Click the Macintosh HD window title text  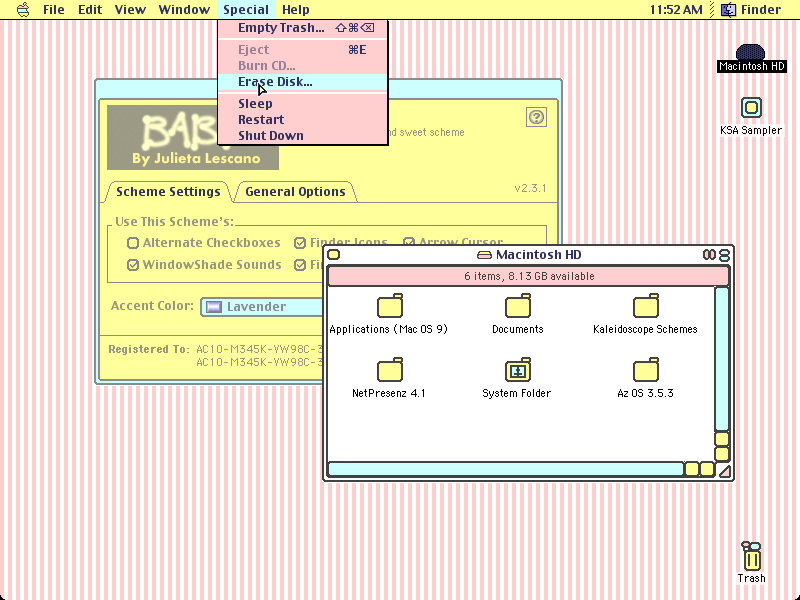(x=538, y=255)
